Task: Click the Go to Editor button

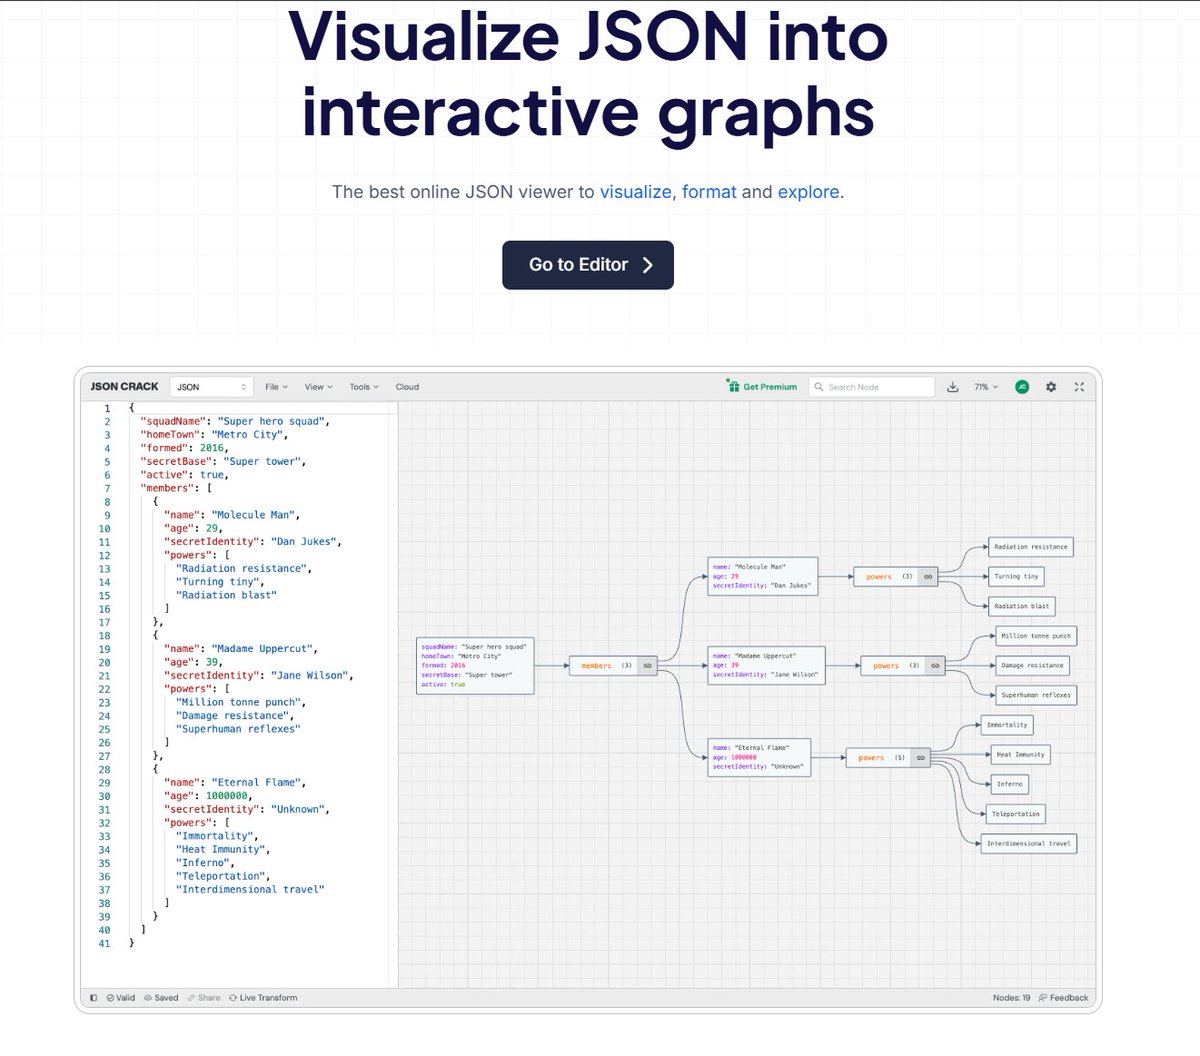Action: click(x=588, y=265)
